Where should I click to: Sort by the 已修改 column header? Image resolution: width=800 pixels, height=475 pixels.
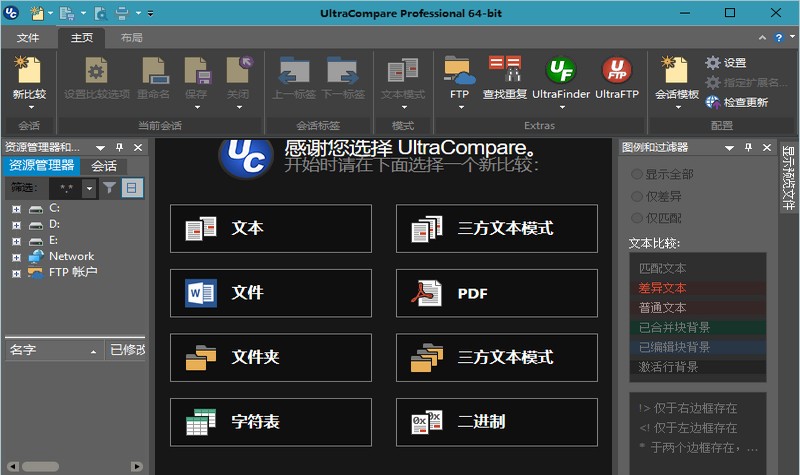tap(127, 351)
